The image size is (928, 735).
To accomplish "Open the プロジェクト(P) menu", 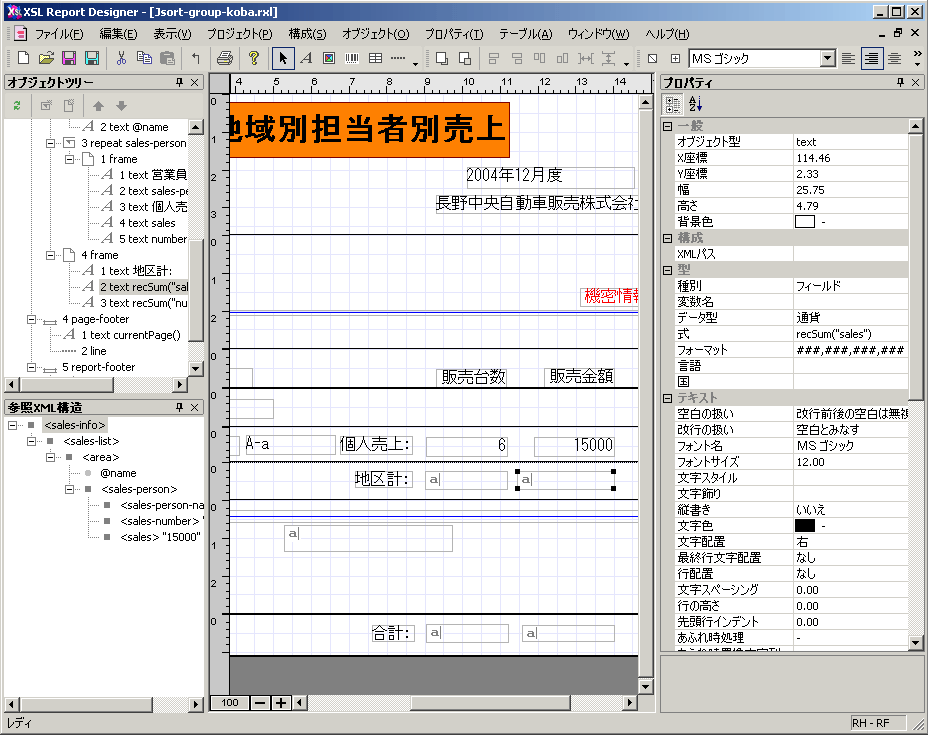I will point(240,34).
